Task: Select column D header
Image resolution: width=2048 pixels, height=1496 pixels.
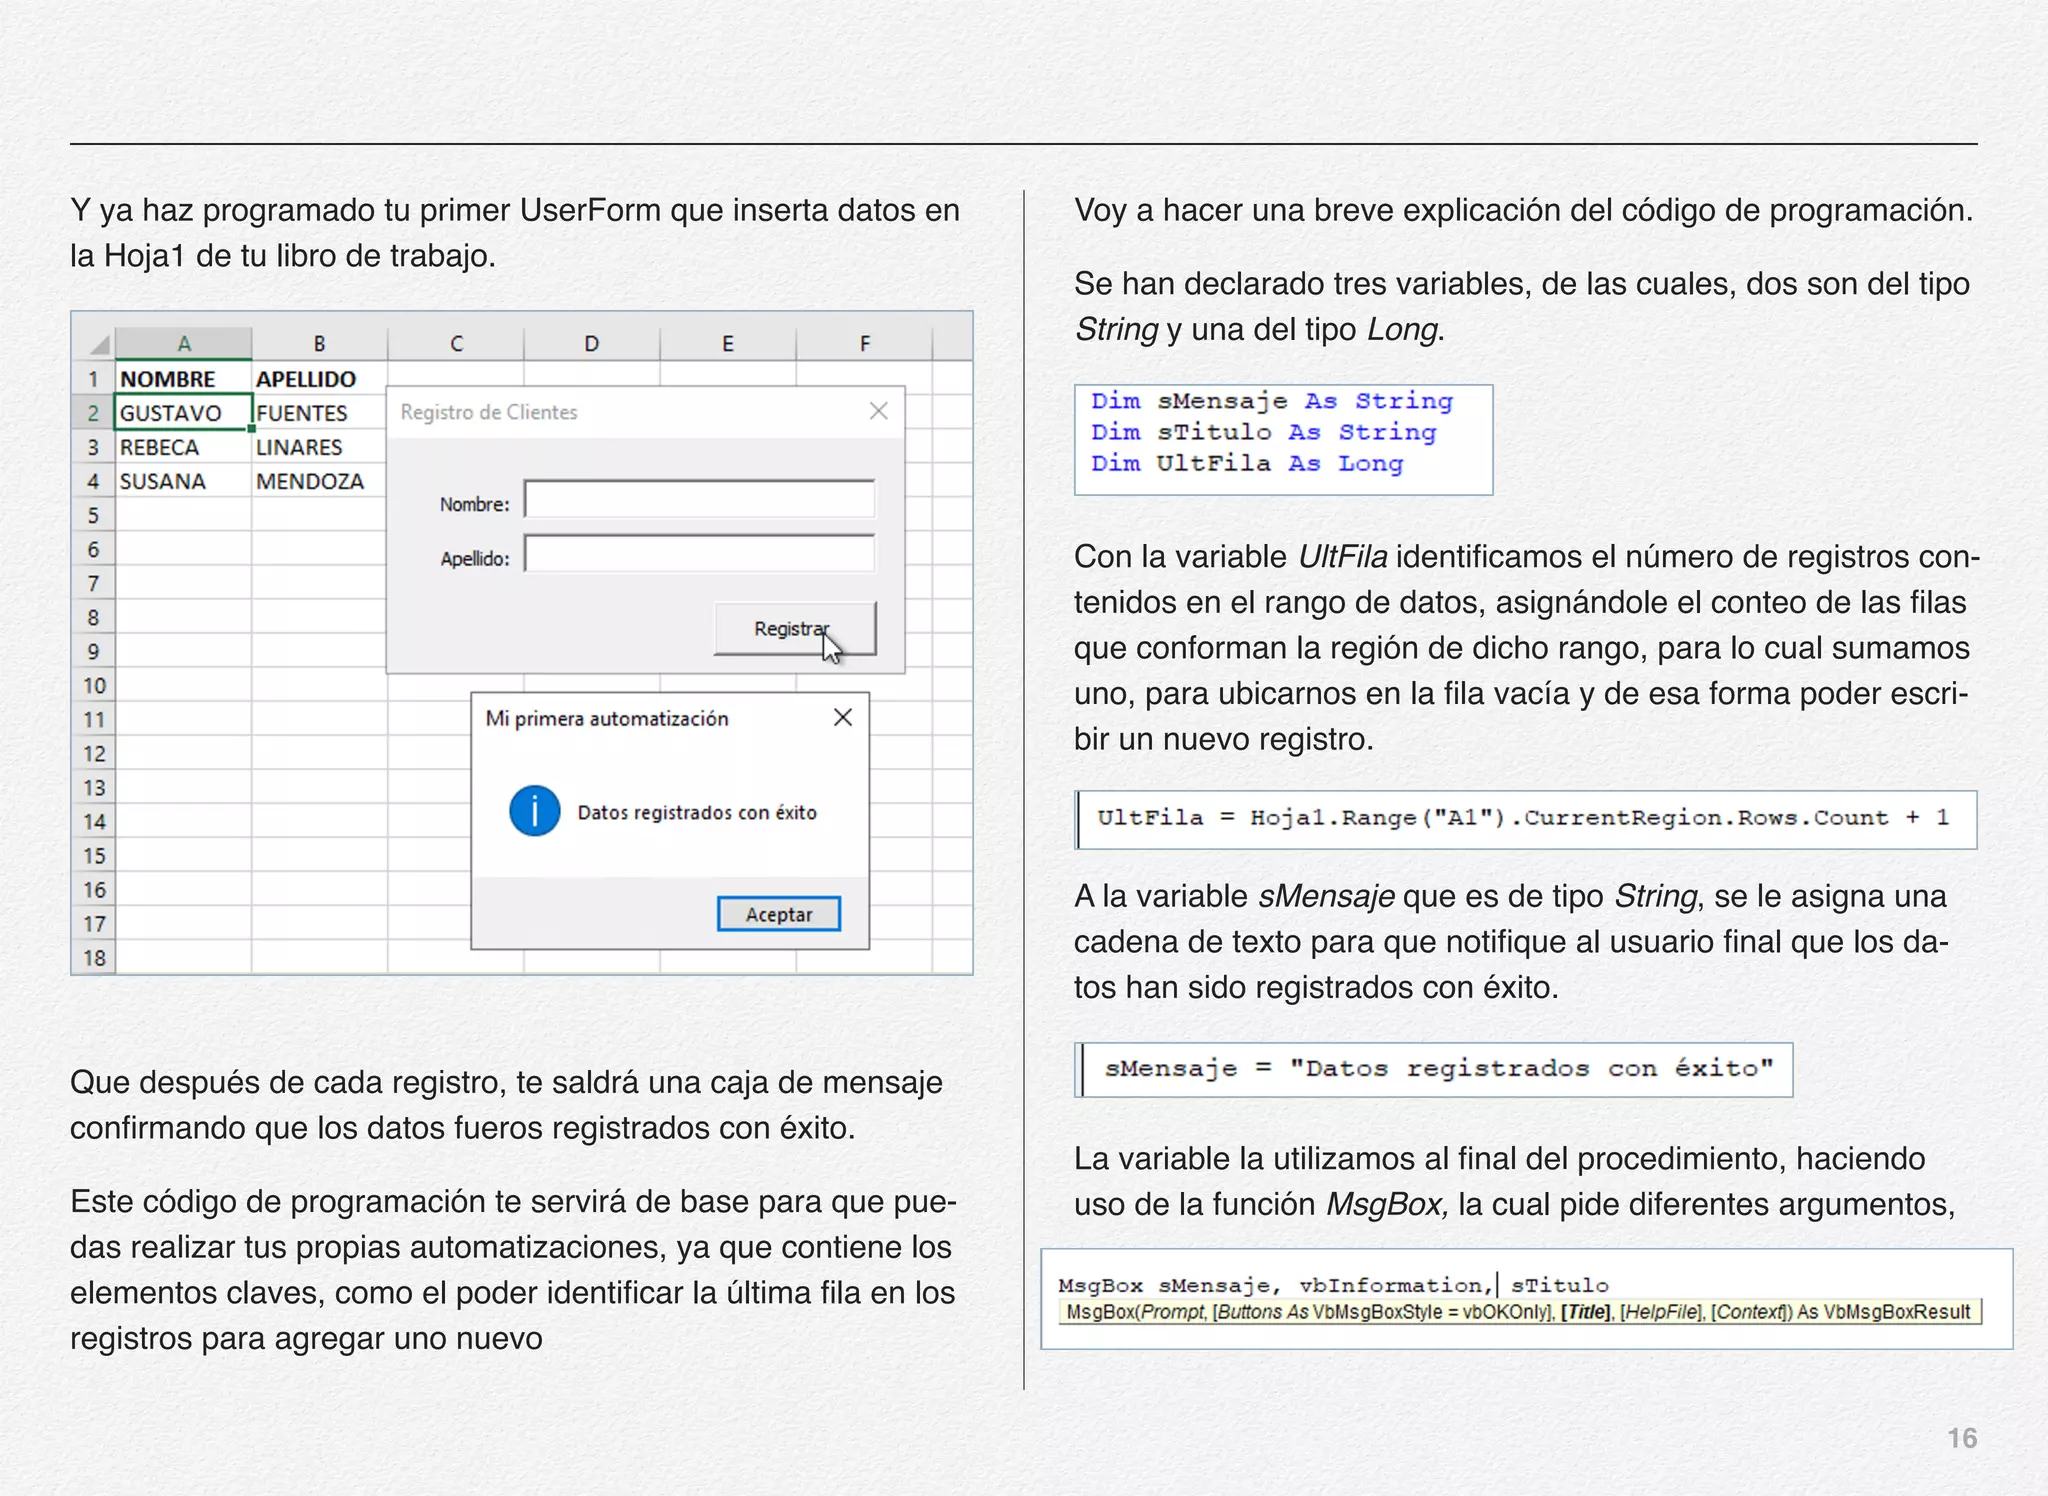Action: click(x=592, y=344)
